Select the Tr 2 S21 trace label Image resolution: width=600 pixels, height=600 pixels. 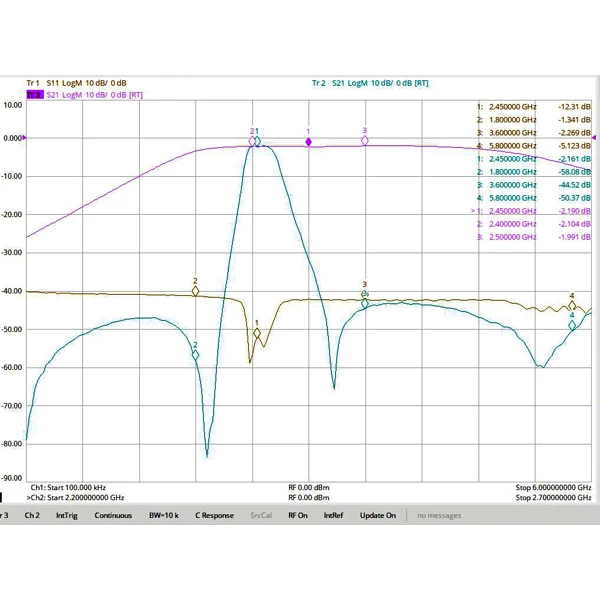370,83
